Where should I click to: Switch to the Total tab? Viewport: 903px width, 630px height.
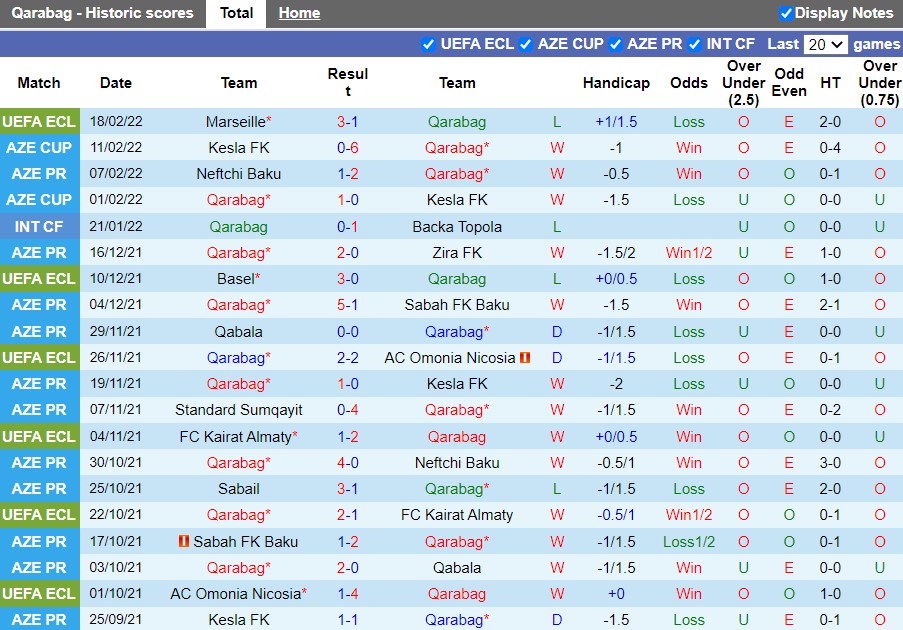(236, 13)
